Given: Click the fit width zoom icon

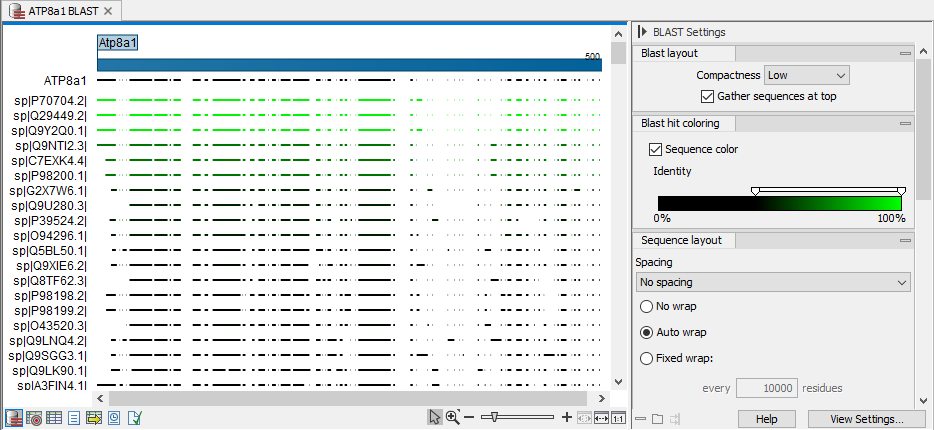Looking at the screenshot, I should coord(601,418).
